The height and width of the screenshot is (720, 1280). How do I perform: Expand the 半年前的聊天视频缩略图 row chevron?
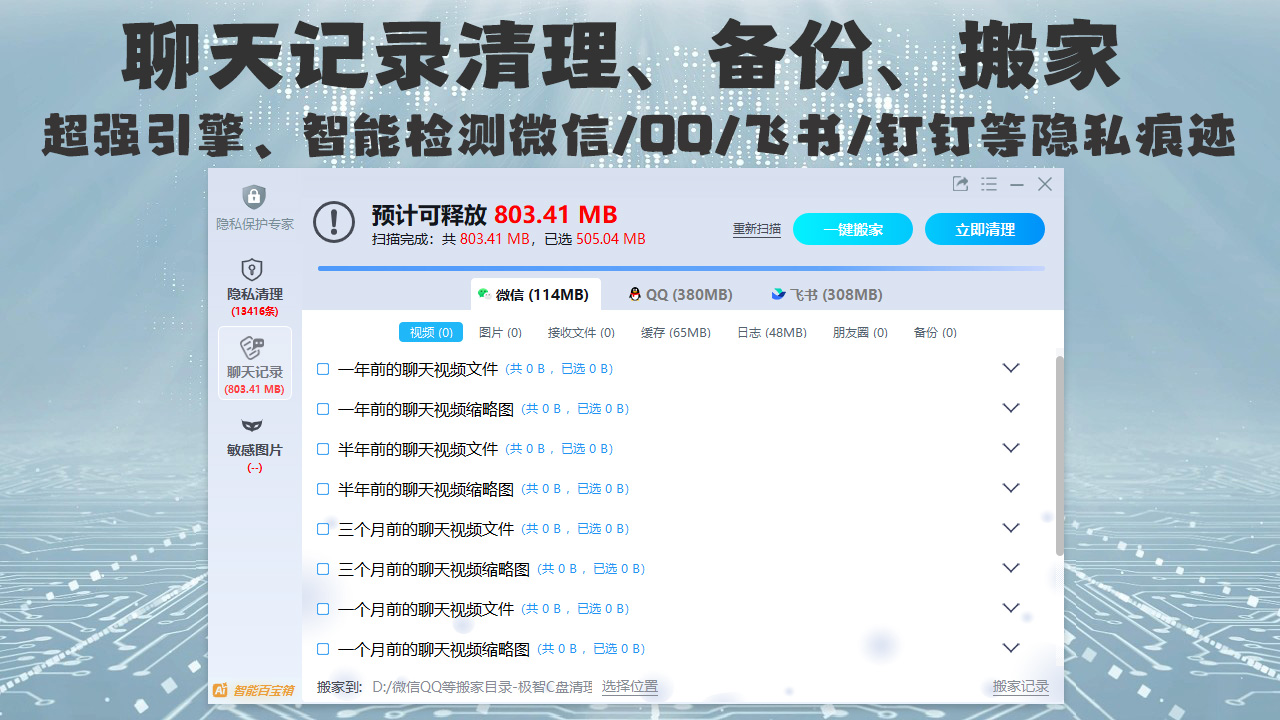(x=1011, y=488)
